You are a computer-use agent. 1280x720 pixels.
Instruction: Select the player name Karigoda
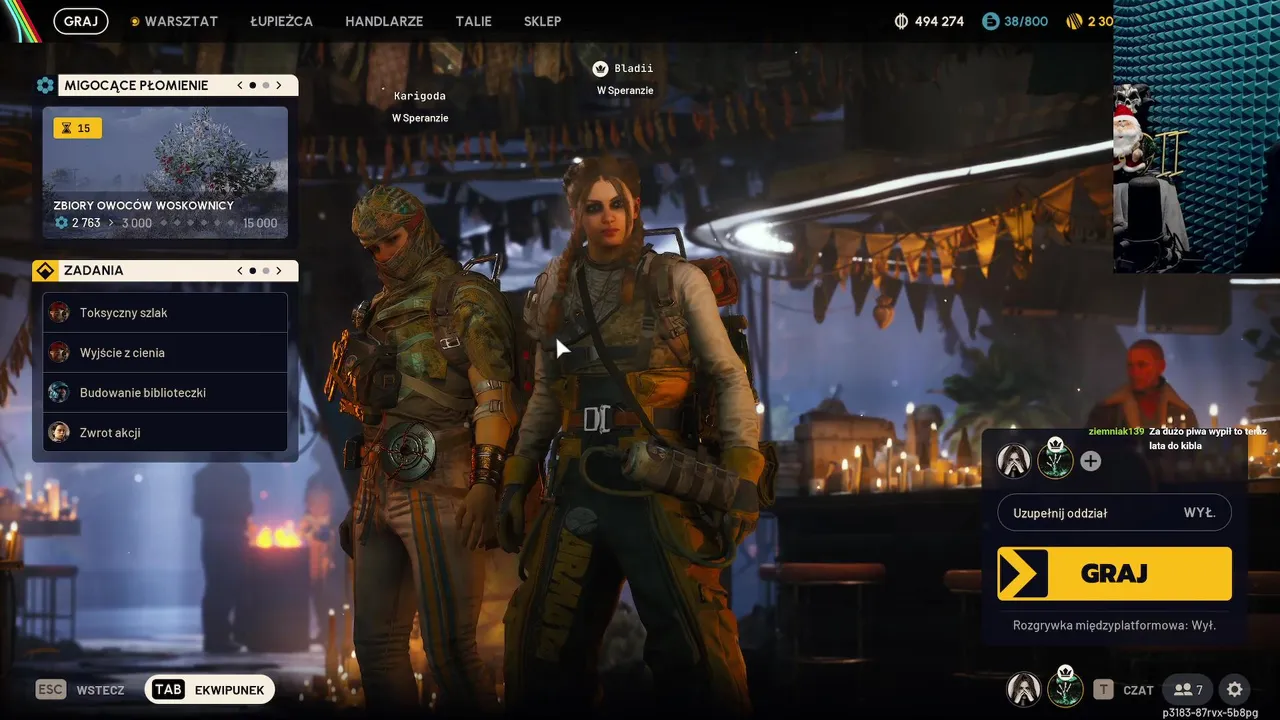(x=420, y=96)
